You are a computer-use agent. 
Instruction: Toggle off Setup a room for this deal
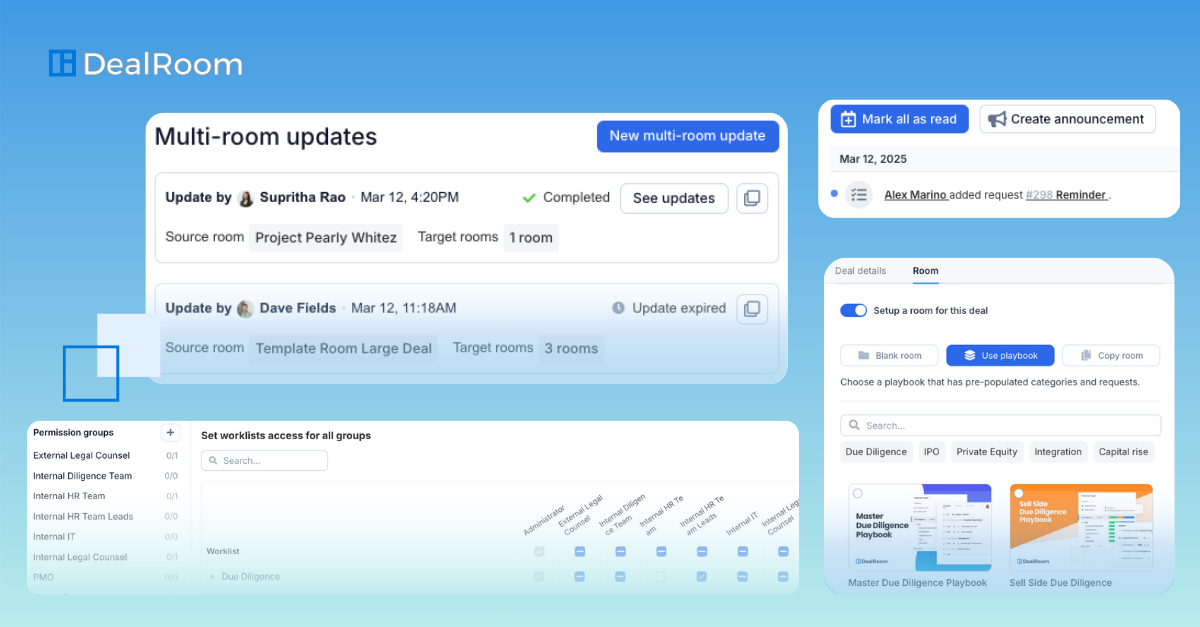[853, 311]
